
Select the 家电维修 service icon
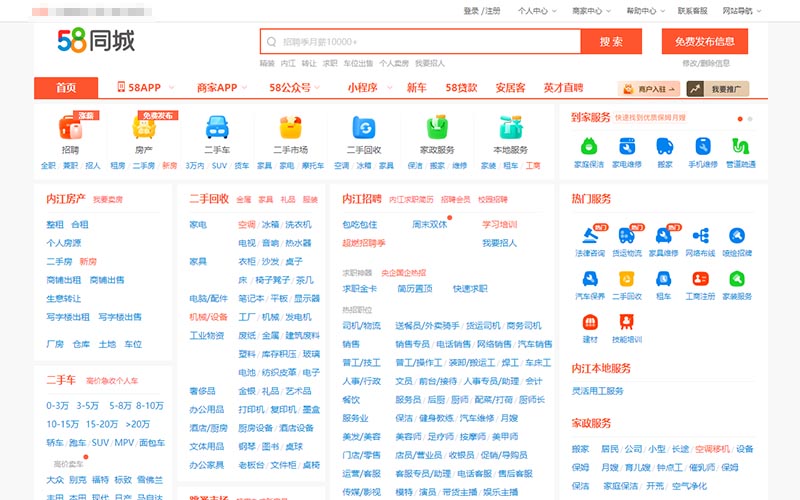627,146
